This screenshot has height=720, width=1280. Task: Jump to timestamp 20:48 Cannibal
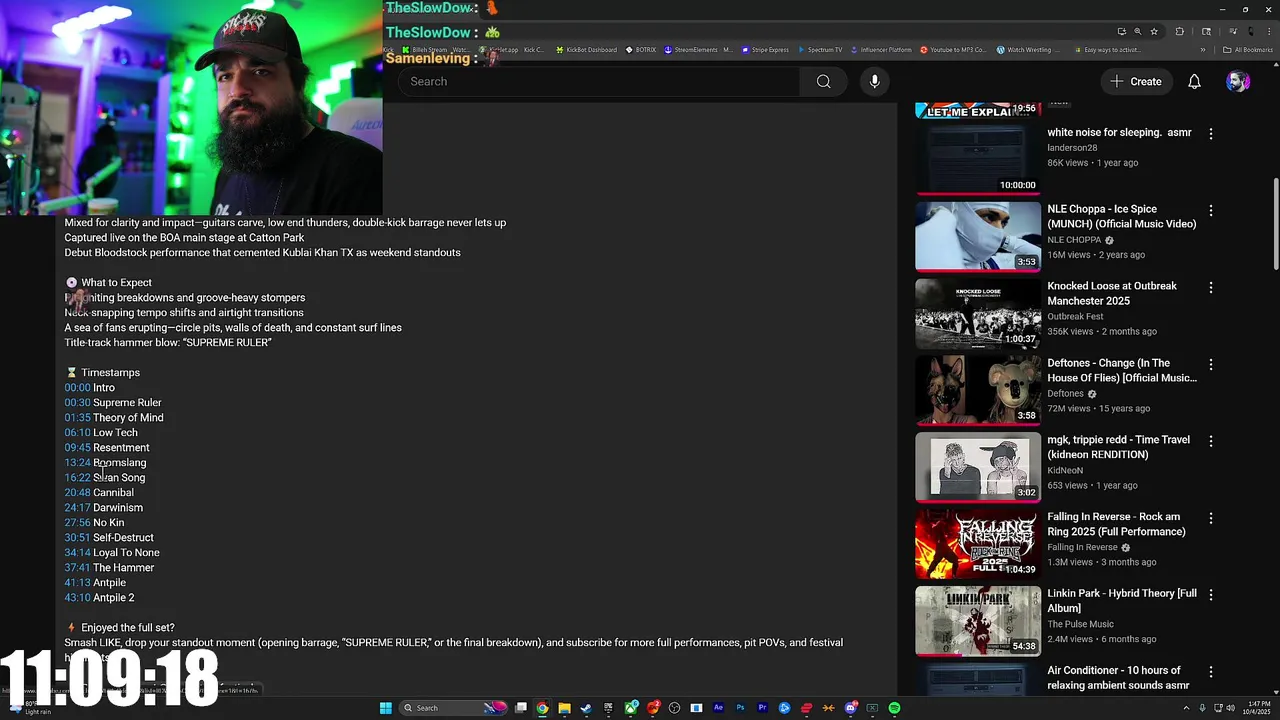tap(77, 492)
